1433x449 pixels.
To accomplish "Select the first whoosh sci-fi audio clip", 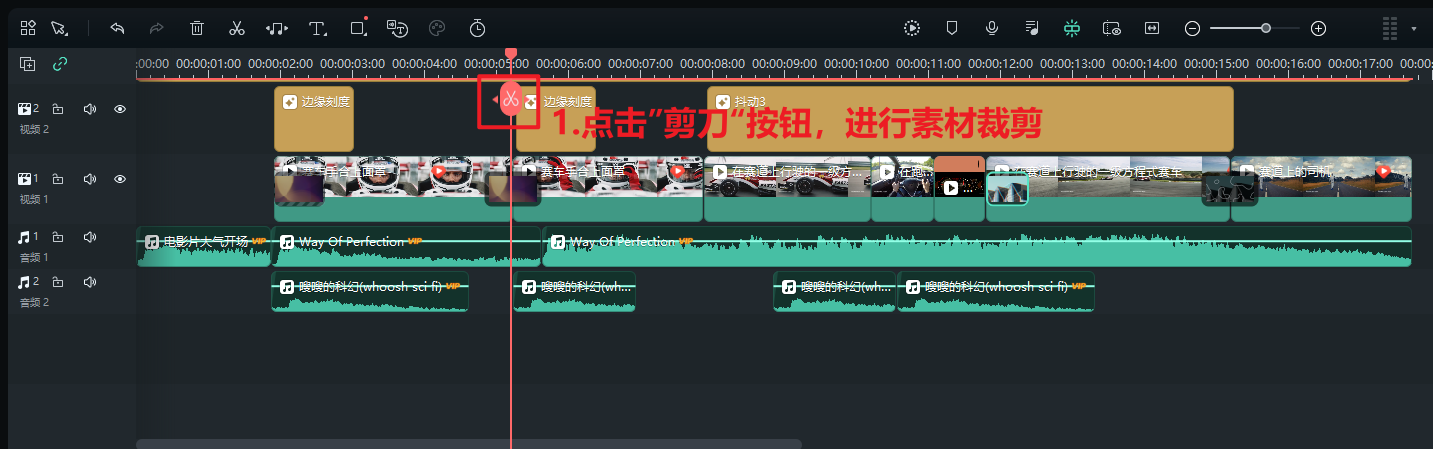I will click(370, 292).
